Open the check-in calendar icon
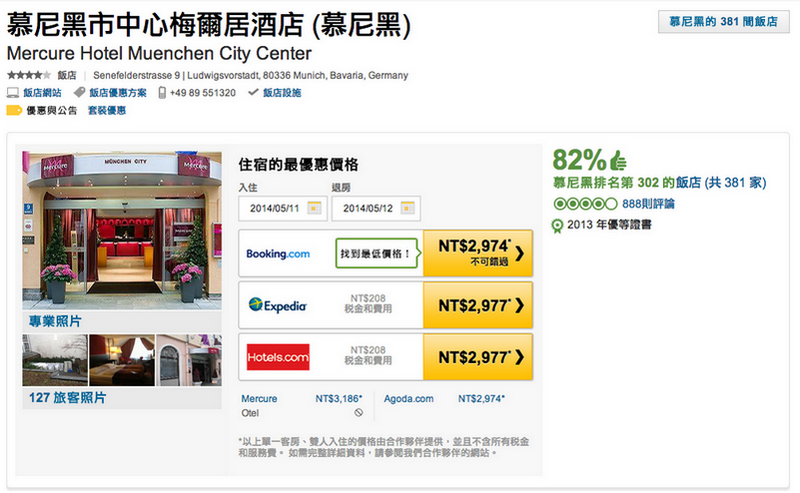Viewport: 800px width, 493px height. coord(314,208)
